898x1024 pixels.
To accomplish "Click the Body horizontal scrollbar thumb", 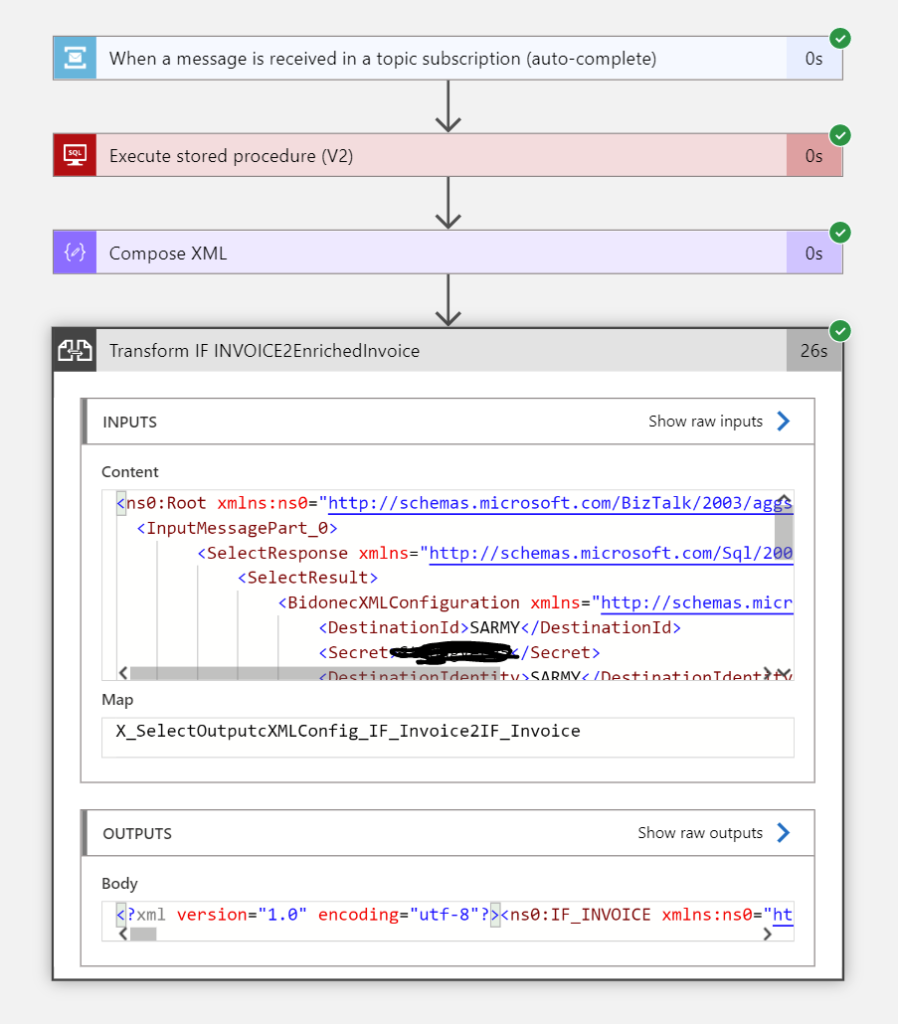I will click(143, 935).
